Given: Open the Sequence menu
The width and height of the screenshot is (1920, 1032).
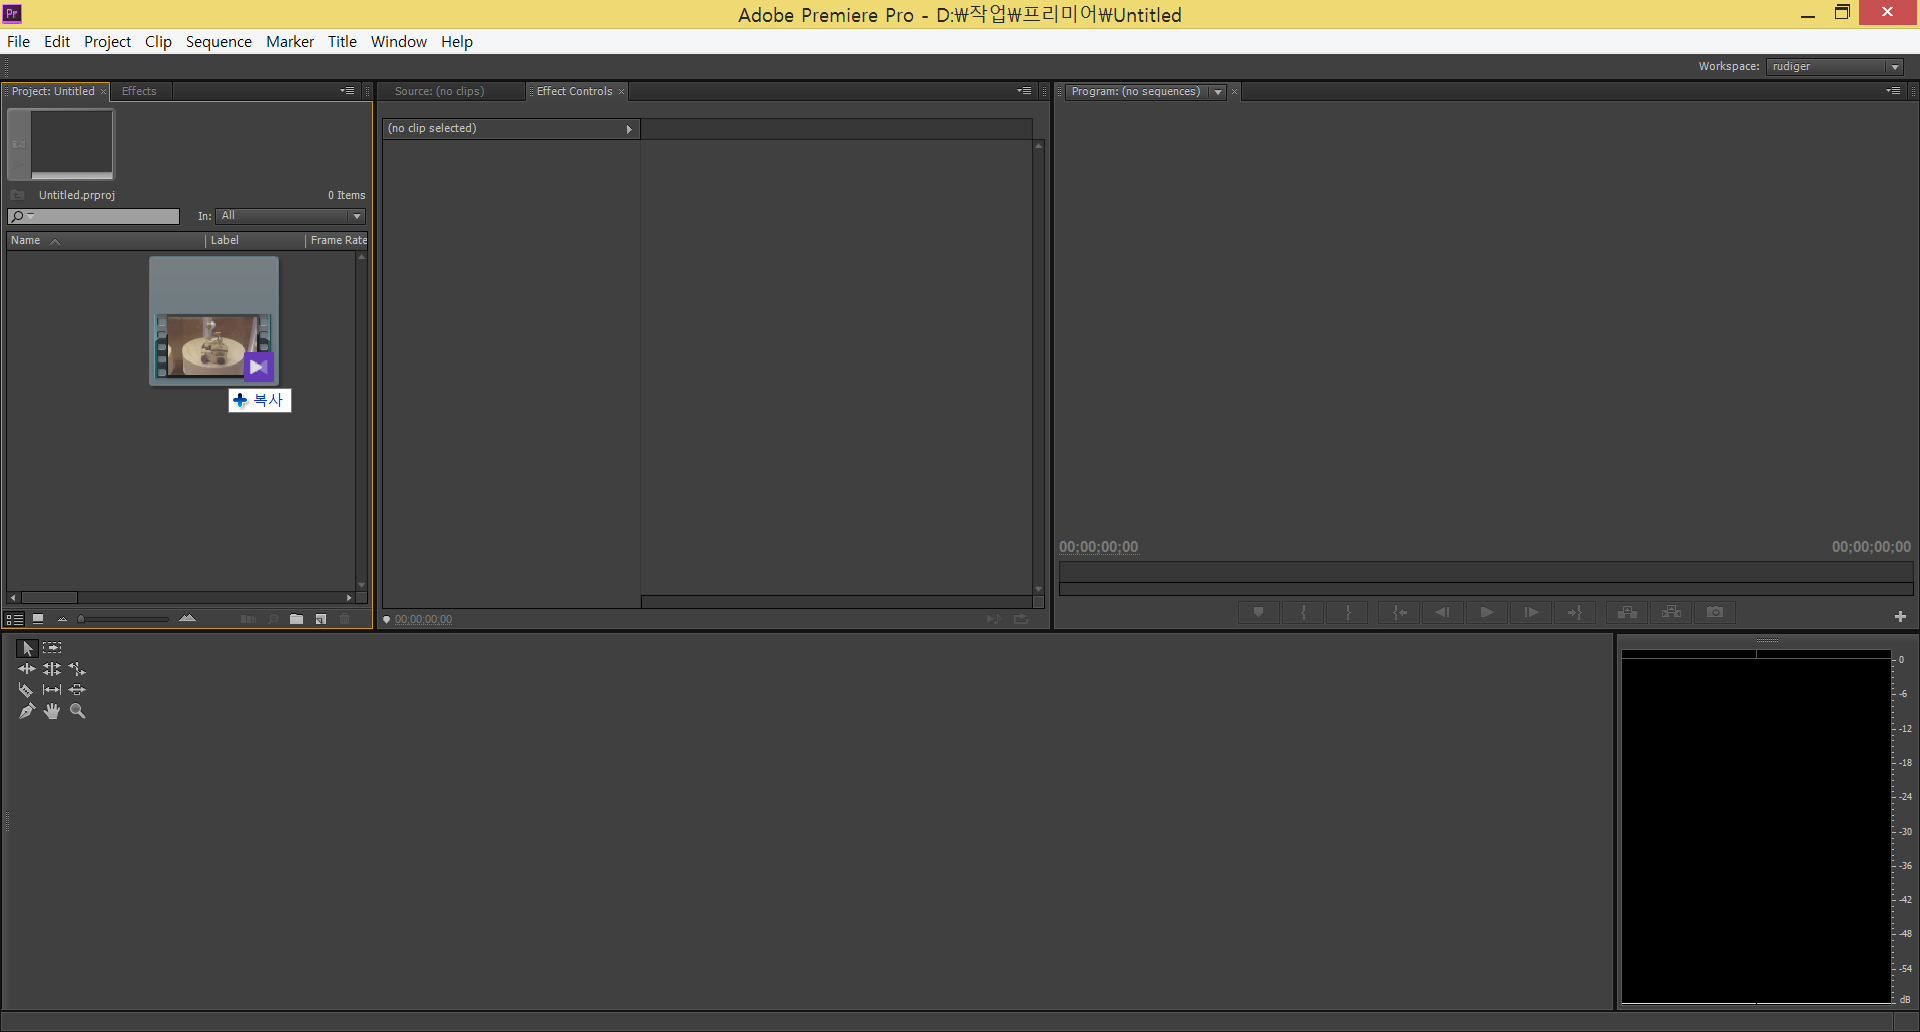Looking at the screenshot, I should pos(219,41).
